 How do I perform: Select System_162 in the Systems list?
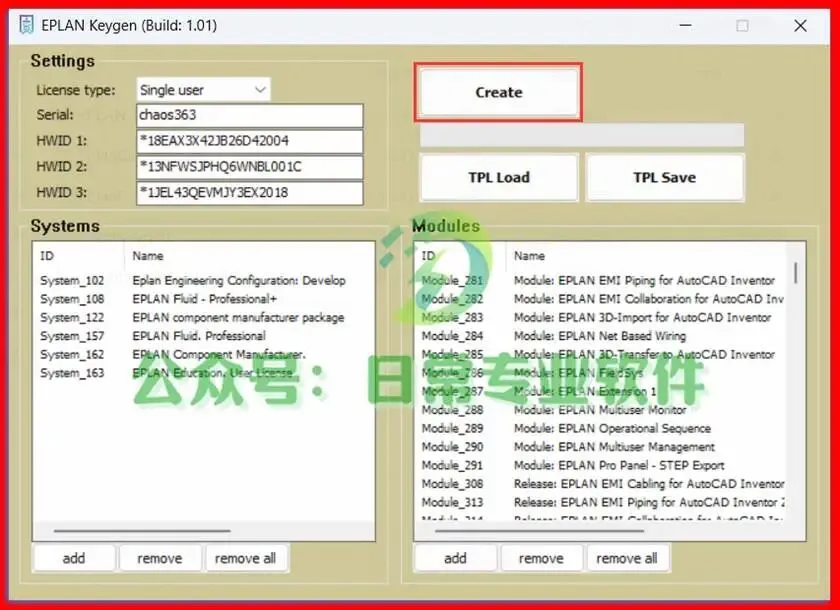[x=72, y=354]
